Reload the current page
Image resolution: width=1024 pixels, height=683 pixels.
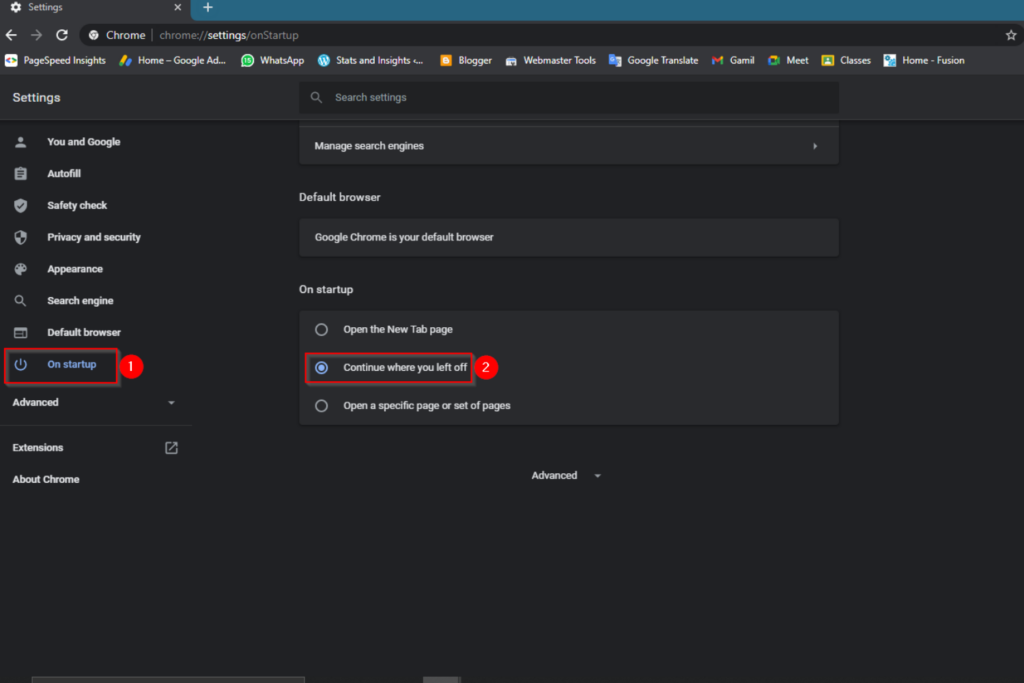tap(62, 34)
